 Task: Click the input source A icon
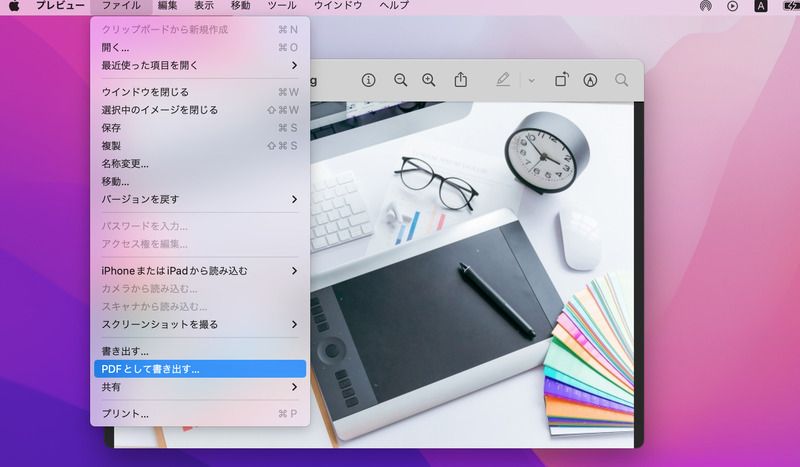pos(761,6)
